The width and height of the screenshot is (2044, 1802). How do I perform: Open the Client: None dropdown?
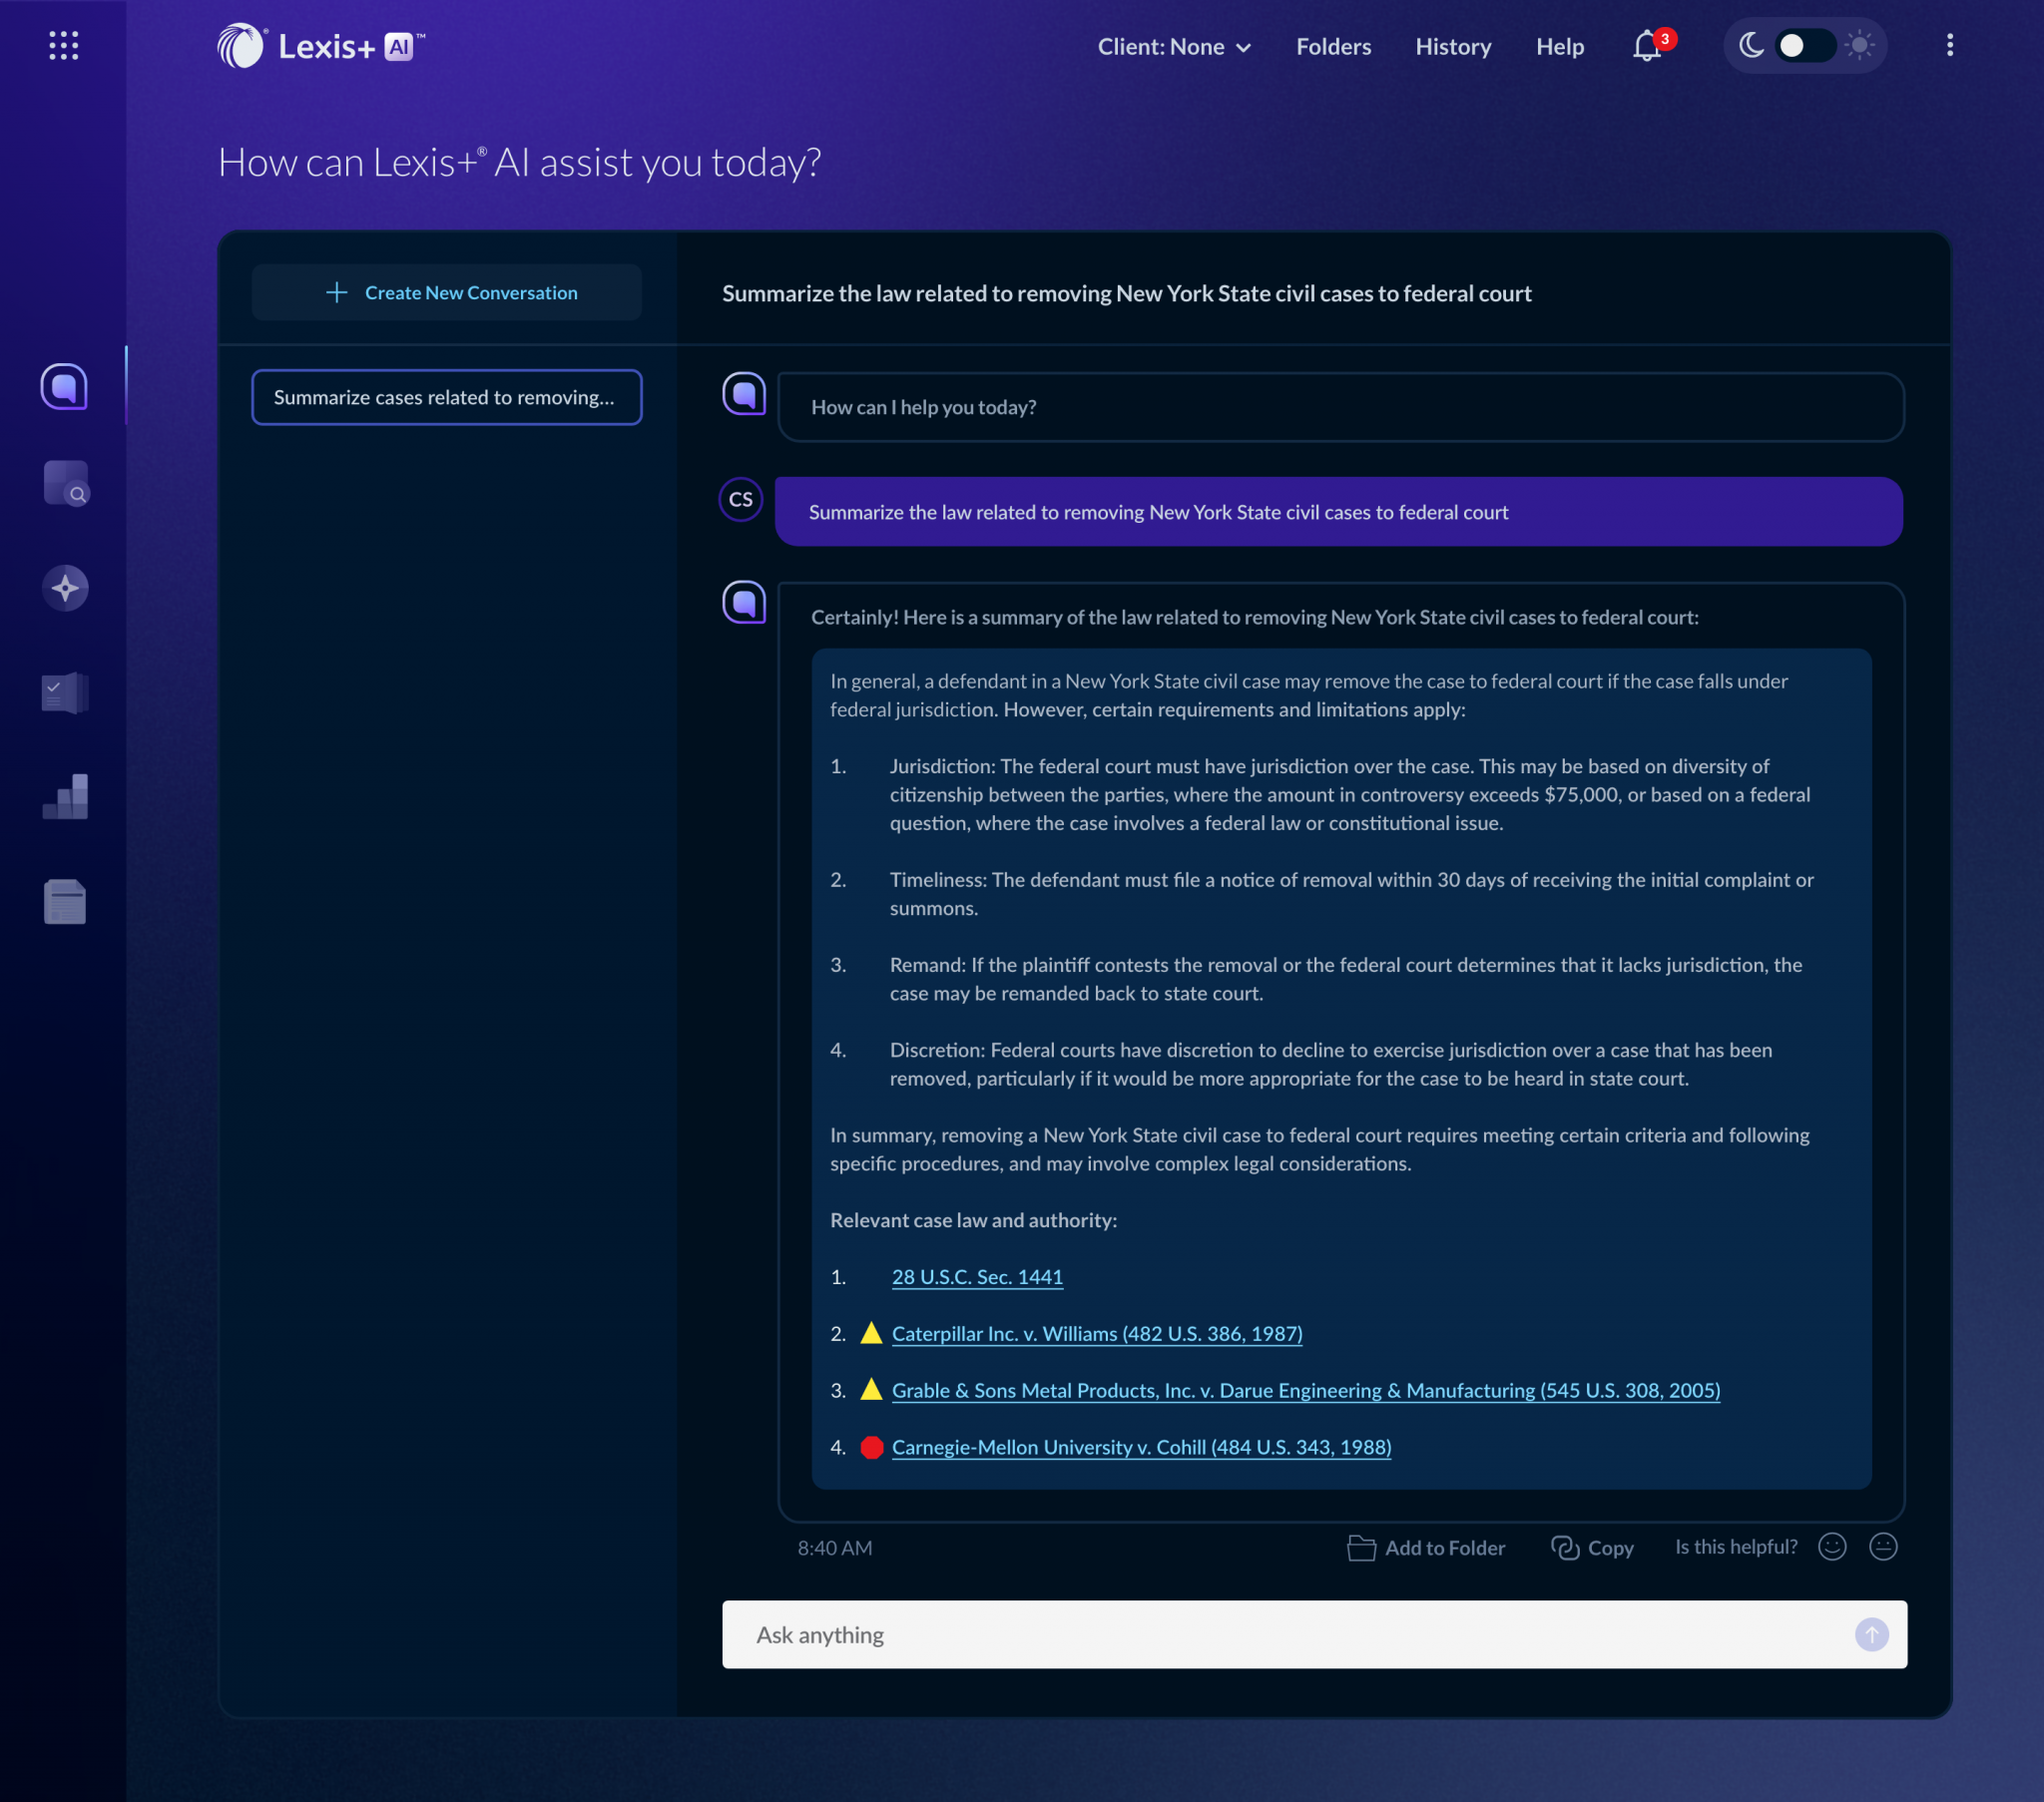point(1174,46)
